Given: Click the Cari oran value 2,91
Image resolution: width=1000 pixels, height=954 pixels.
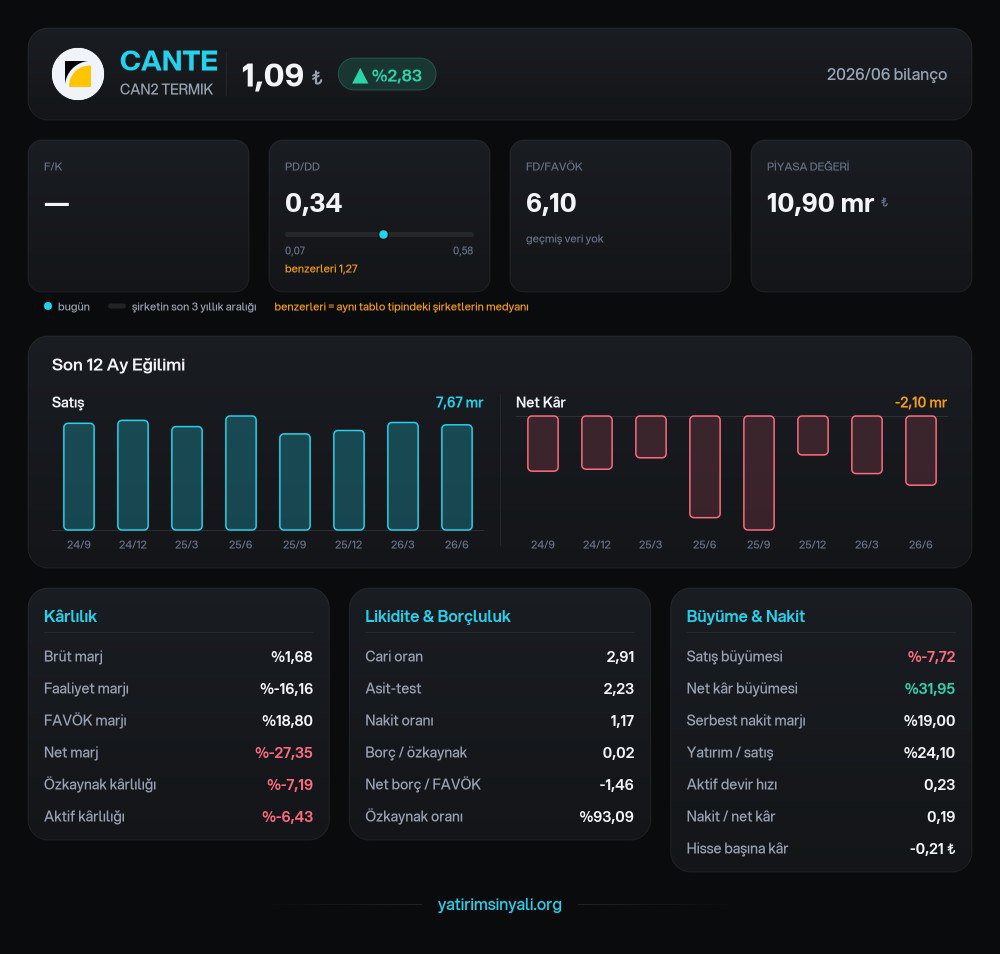Looking at the screenshot, I should point(620,656).
